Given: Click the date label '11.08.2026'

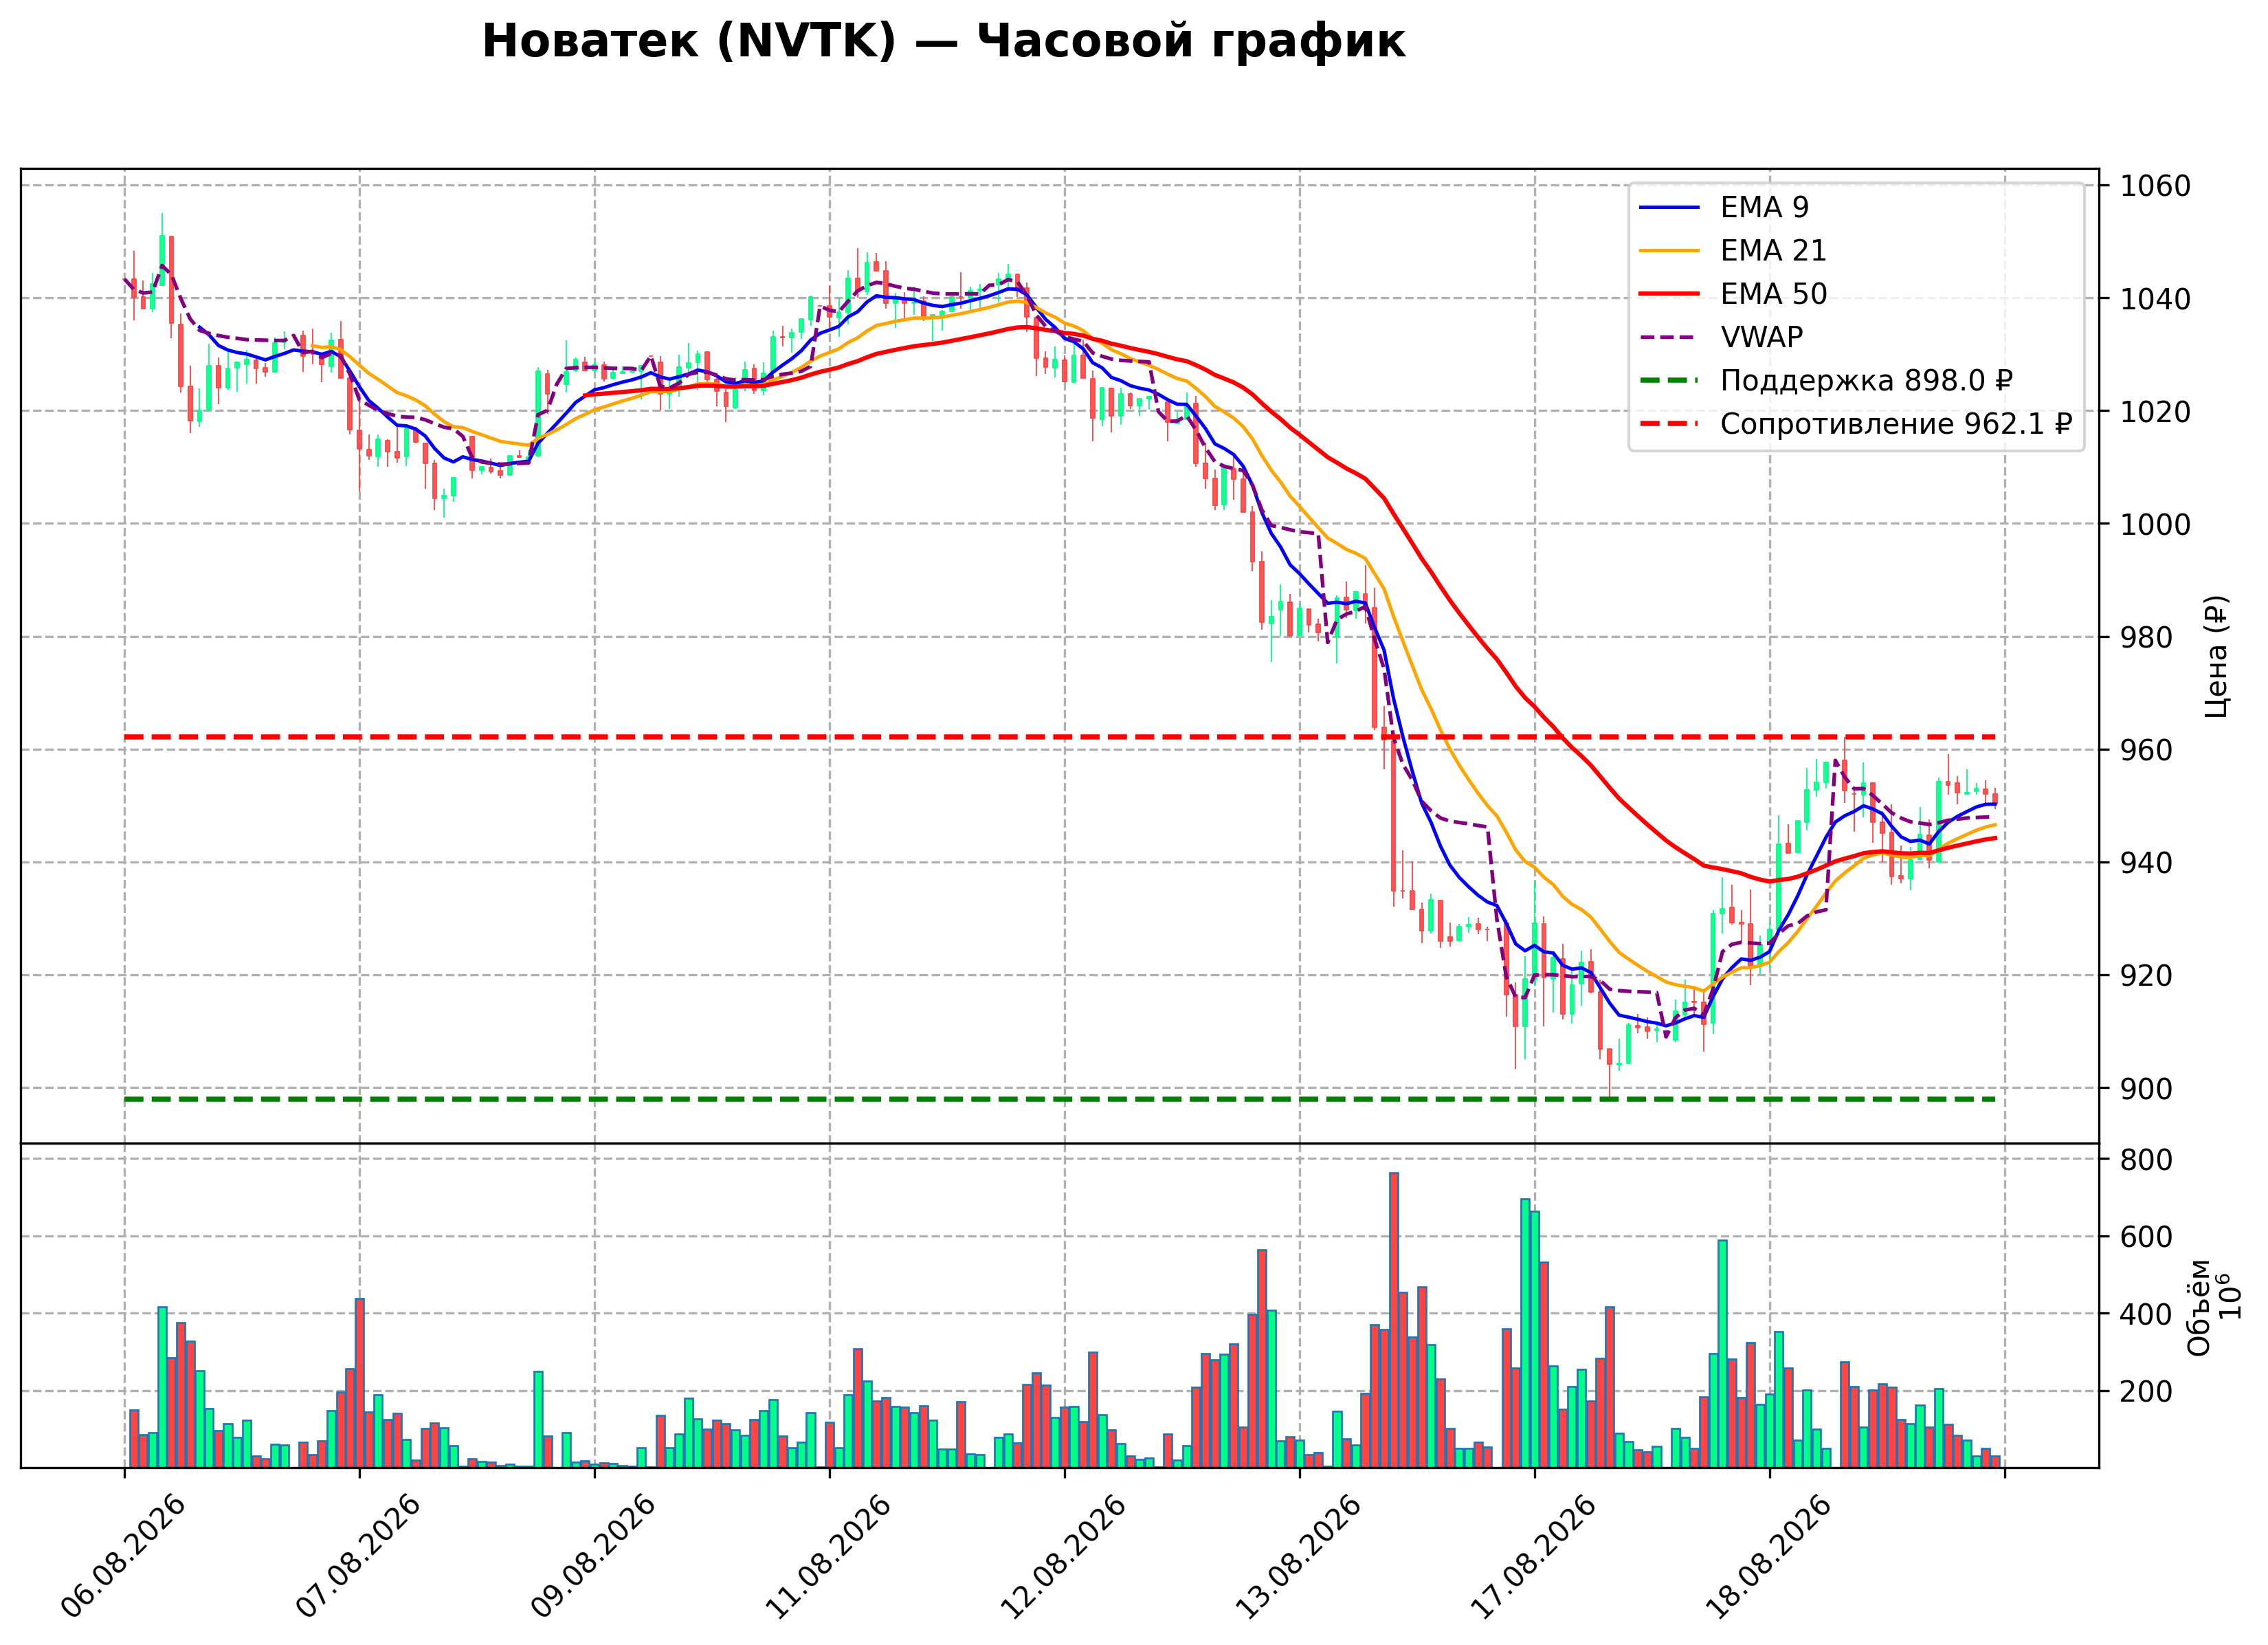Looking at the screenshot, I should [x=828, y=1557].
